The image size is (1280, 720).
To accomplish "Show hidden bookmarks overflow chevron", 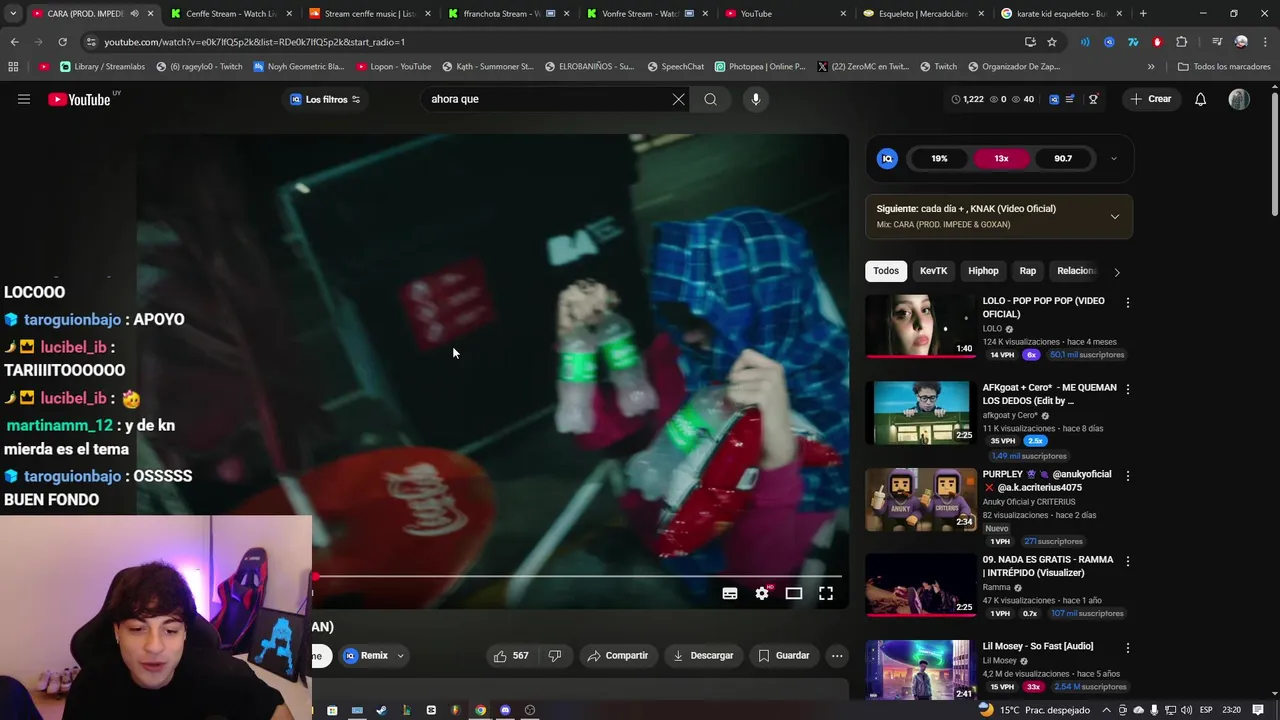I will click(x=1151, y=66).
